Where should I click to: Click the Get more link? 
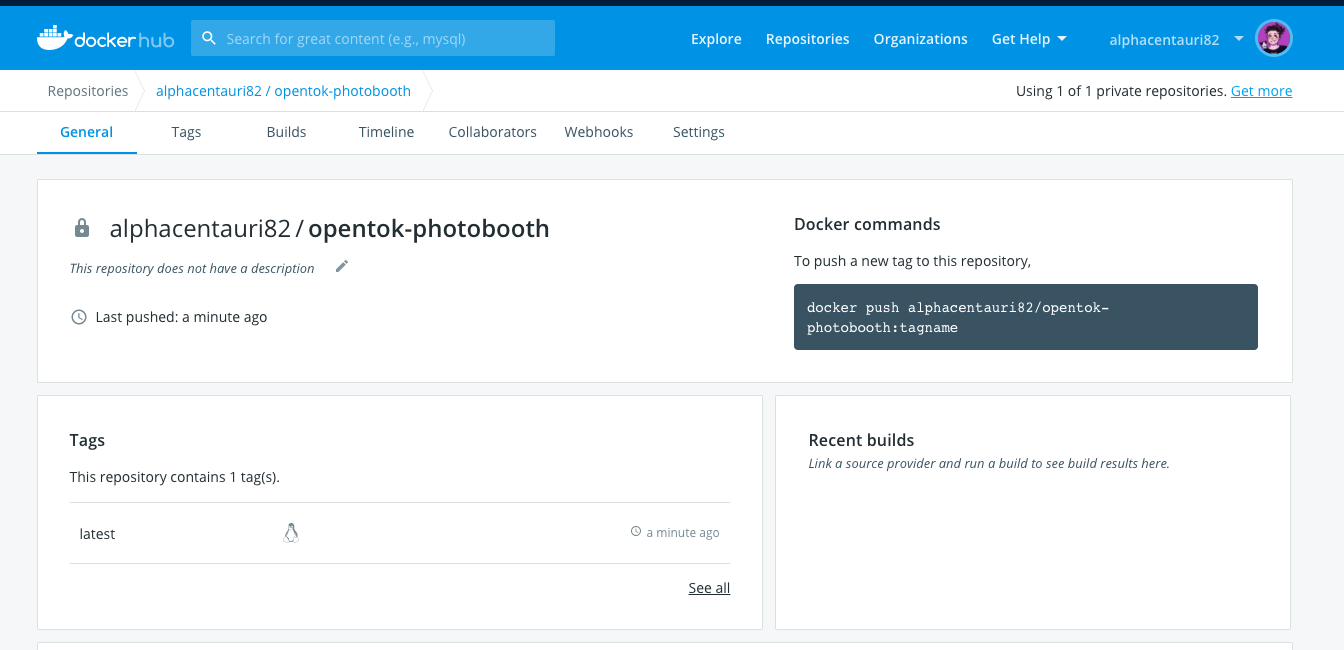click(x=1261, y=91)
